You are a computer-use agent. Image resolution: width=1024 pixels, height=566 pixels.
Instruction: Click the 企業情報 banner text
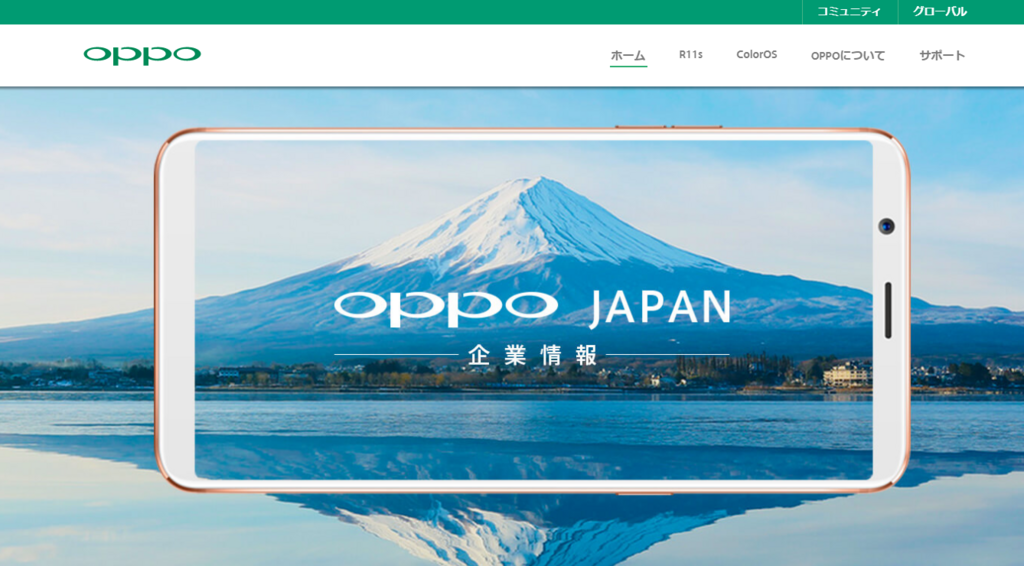tap(532, 355)
